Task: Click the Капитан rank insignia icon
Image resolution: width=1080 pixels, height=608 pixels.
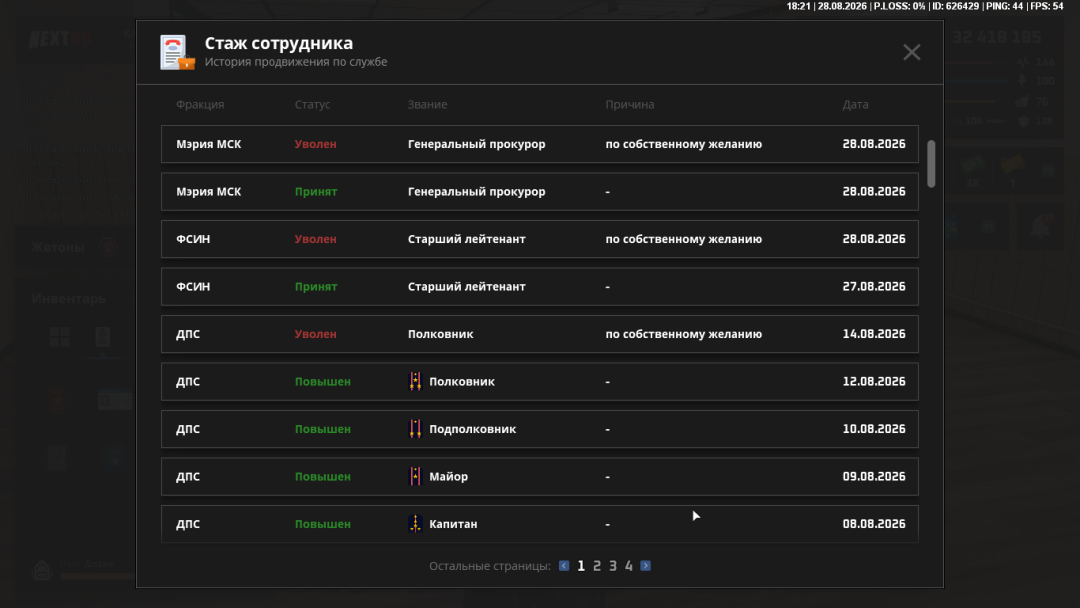Action: [x=415, y=524]
